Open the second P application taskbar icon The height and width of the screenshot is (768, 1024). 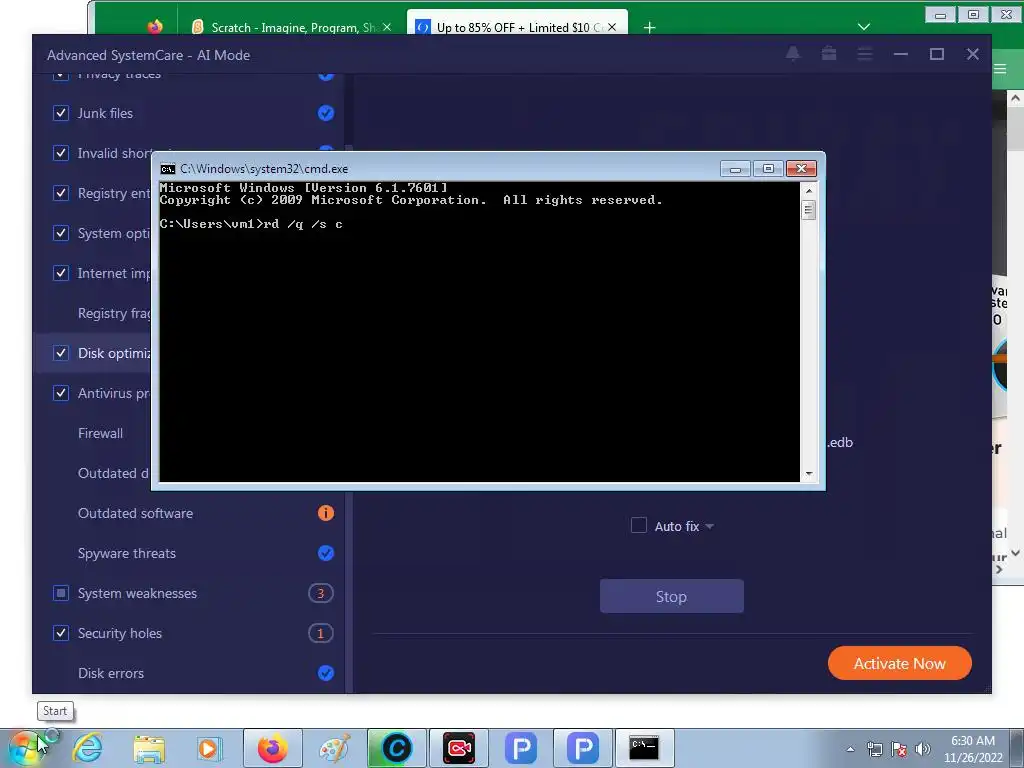[583, 748]
